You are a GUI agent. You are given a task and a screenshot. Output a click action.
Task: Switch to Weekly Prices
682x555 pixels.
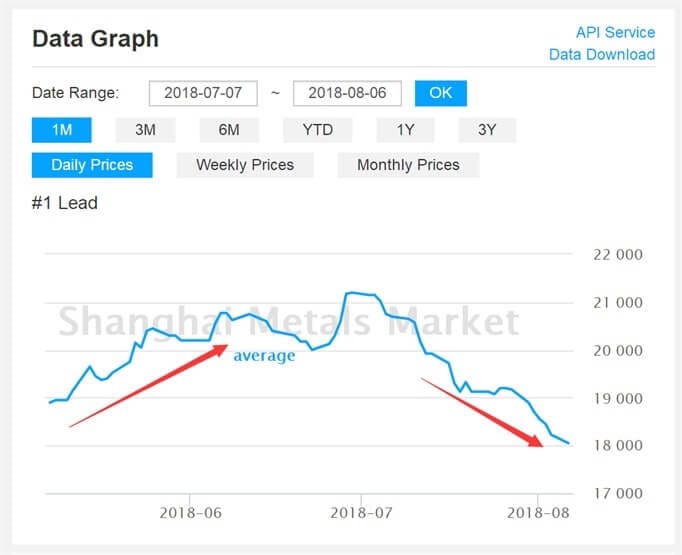[x=245, y=165]
